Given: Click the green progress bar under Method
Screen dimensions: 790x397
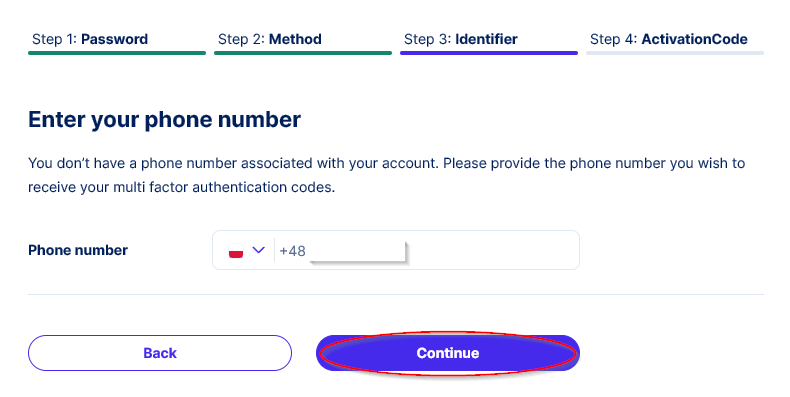Looking at the screenshot, I should [x=303, y=53].
